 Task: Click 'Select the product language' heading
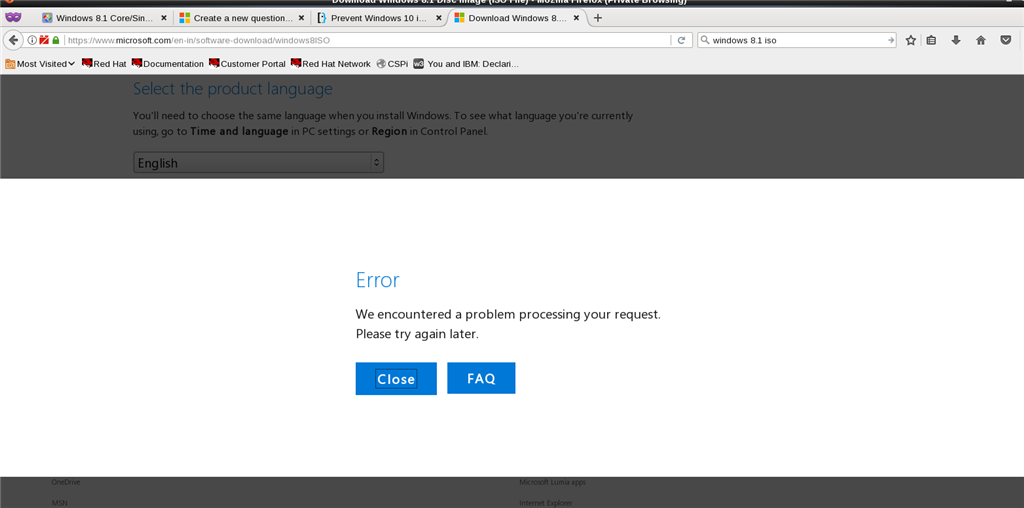232,89
